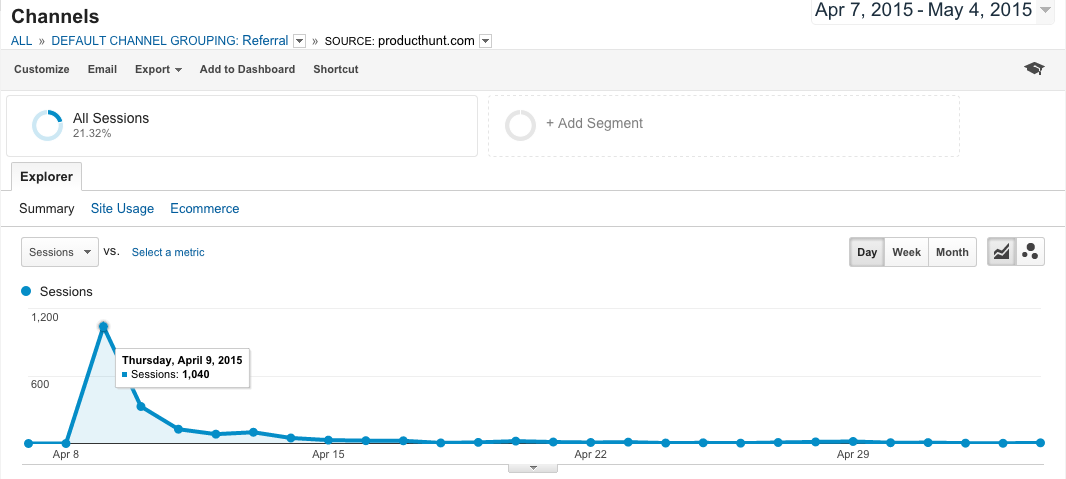
Task: Open the Export menu
Action: coord(158,69)
